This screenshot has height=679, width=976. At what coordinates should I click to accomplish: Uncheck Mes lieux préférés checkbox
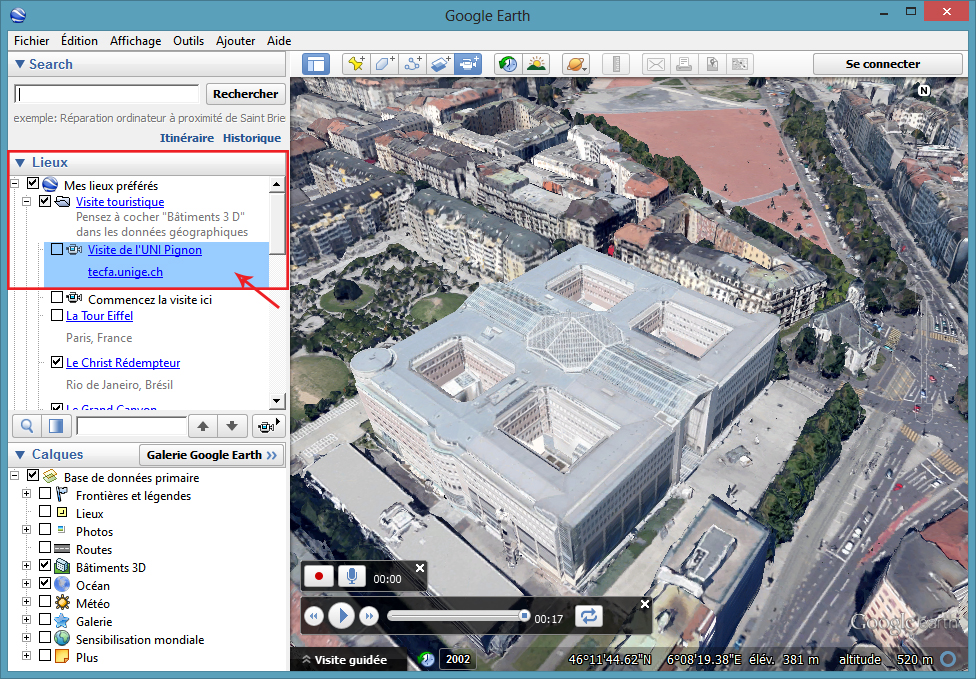[33, 184]
